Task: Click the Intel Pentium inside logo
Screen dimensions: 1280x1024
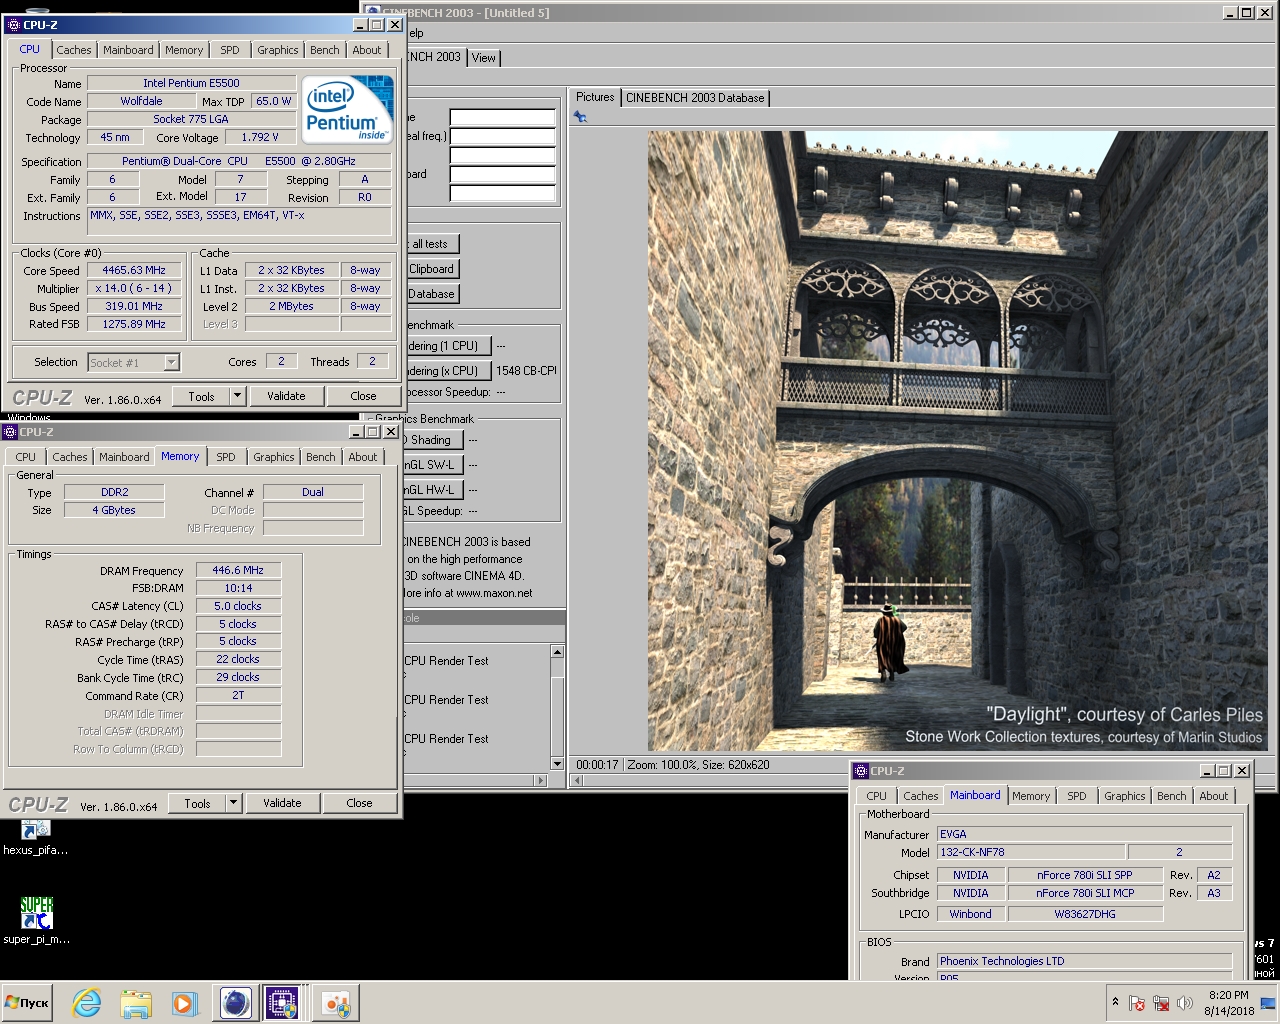Action: [x=347, y=109]
